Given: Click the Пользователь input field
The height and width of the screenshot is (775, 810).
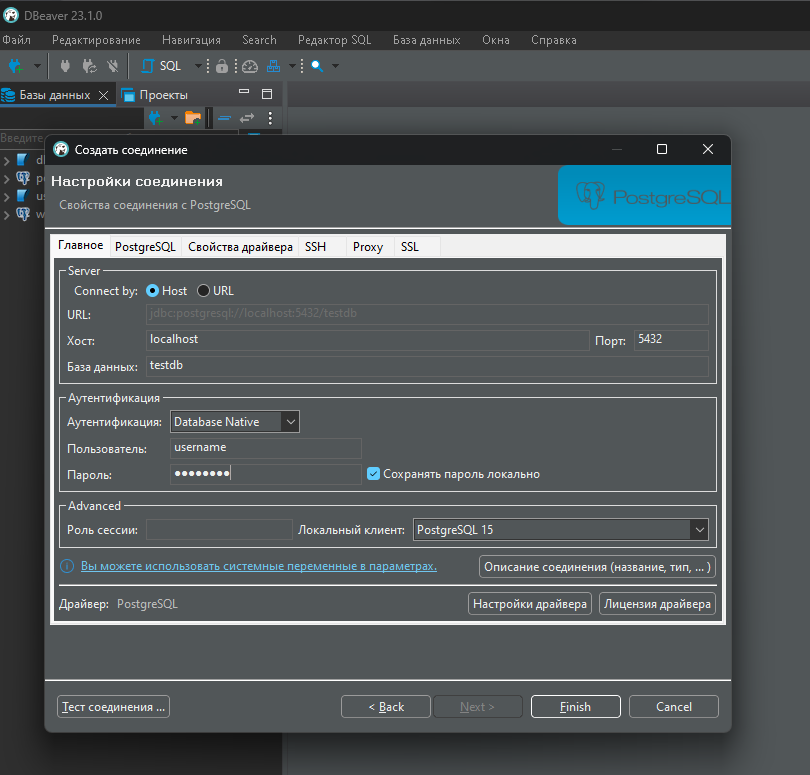Looking at the screenshot, I should tap(266, 448).
